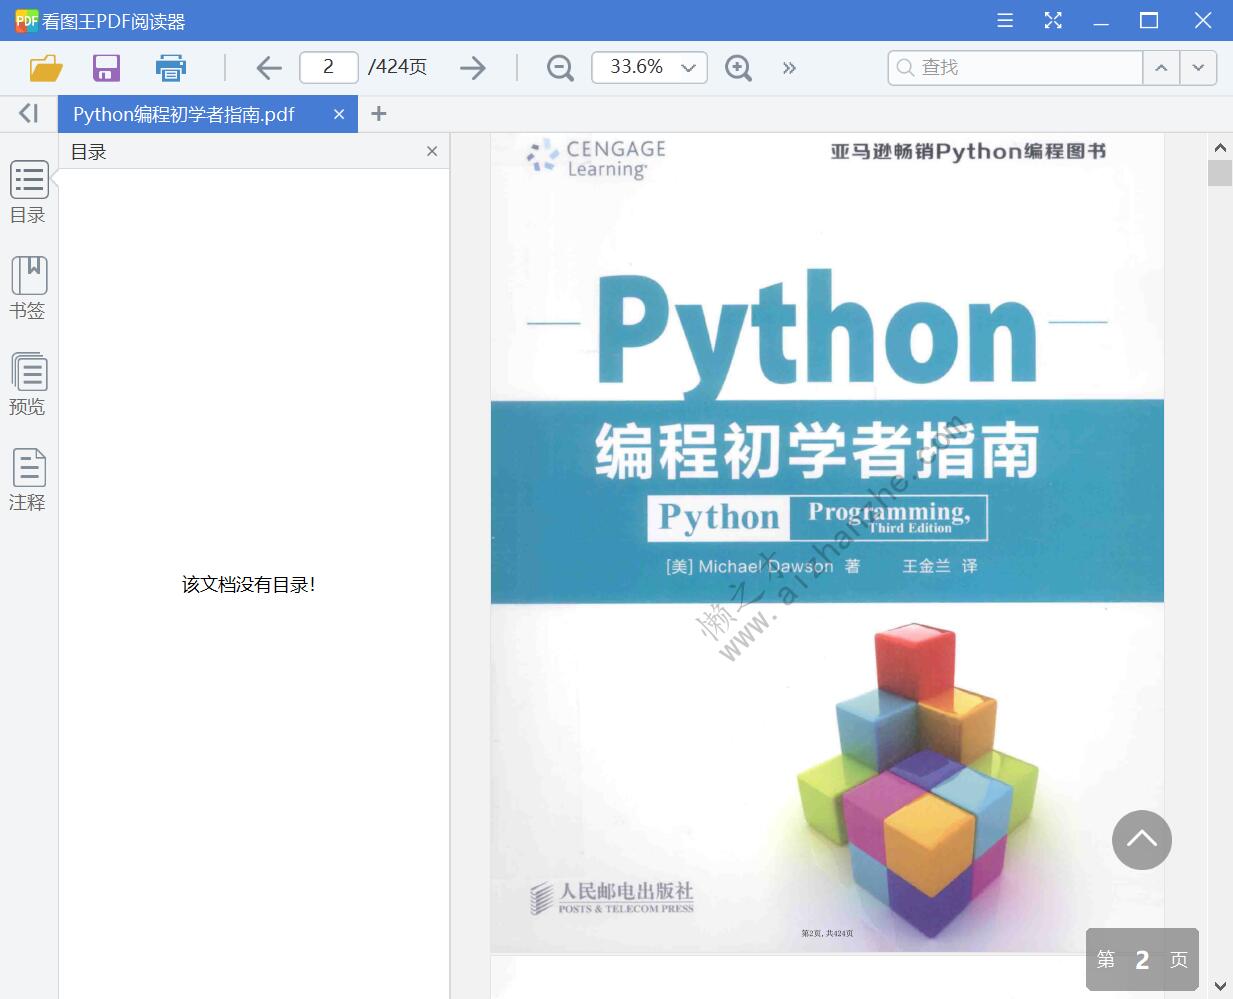This screenshot has width=1233, height=999.
Task: Open the 注释 annotations sidebar panel
Action: pos(28,480)
